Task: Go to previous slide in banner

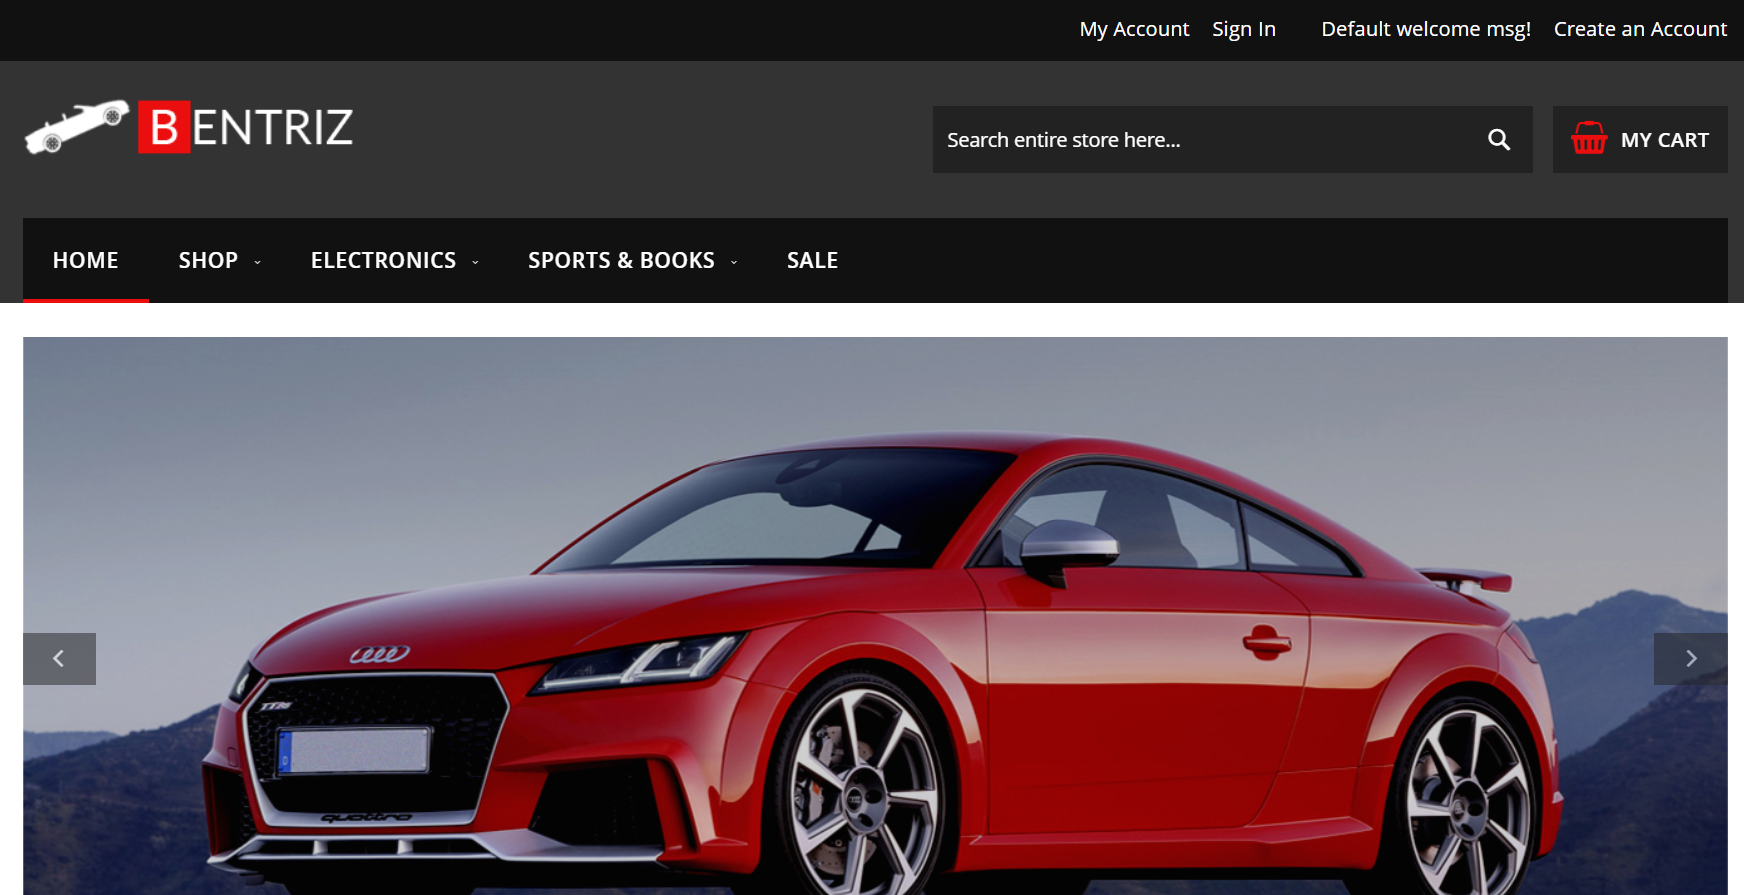Action: coord(59,659)
